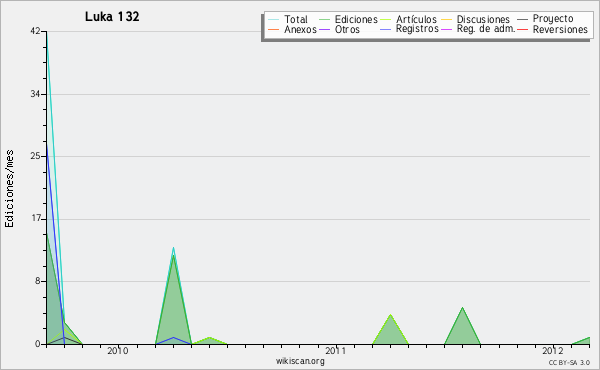Select the Proyecto legend entry
Viewport: 600px width, 370px height.
(553, 19)
